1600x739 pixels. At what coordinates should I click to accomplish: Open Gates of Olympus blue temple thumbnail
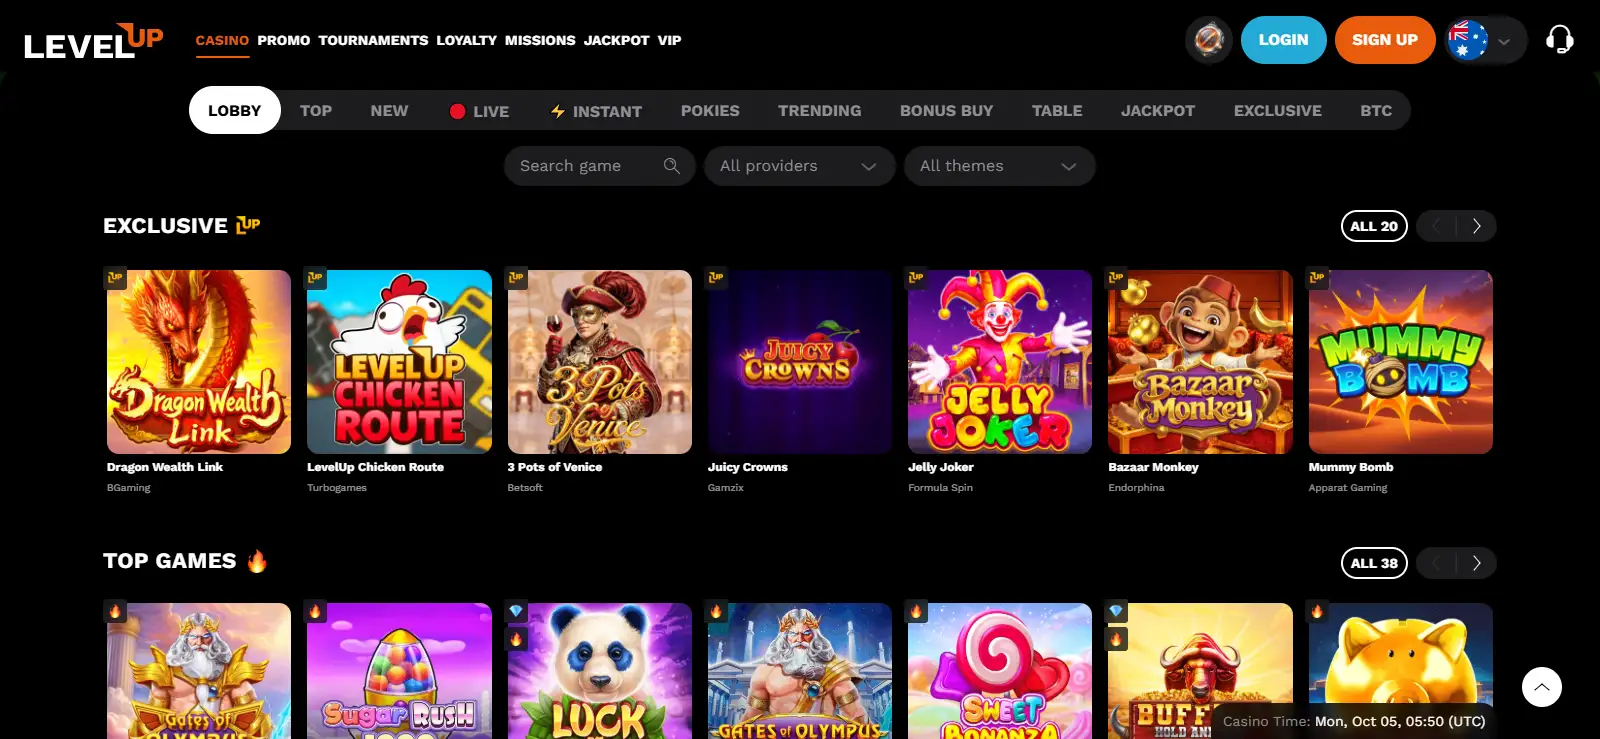pyautogui.click(x=800, y=671)
